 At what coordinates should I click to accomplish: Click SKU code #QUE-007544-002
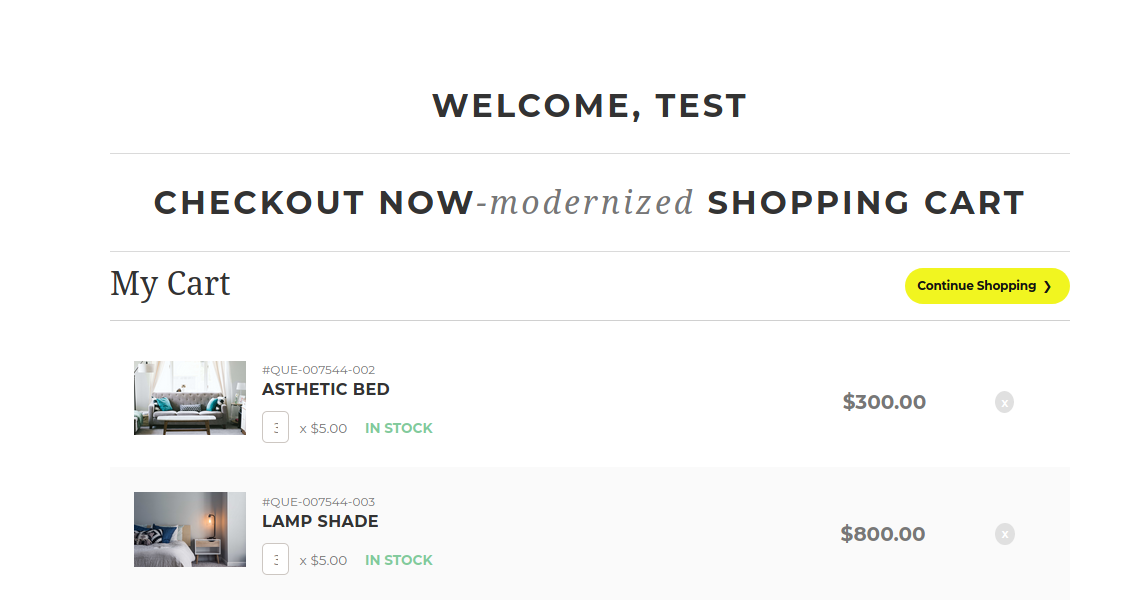pos(318,370)
